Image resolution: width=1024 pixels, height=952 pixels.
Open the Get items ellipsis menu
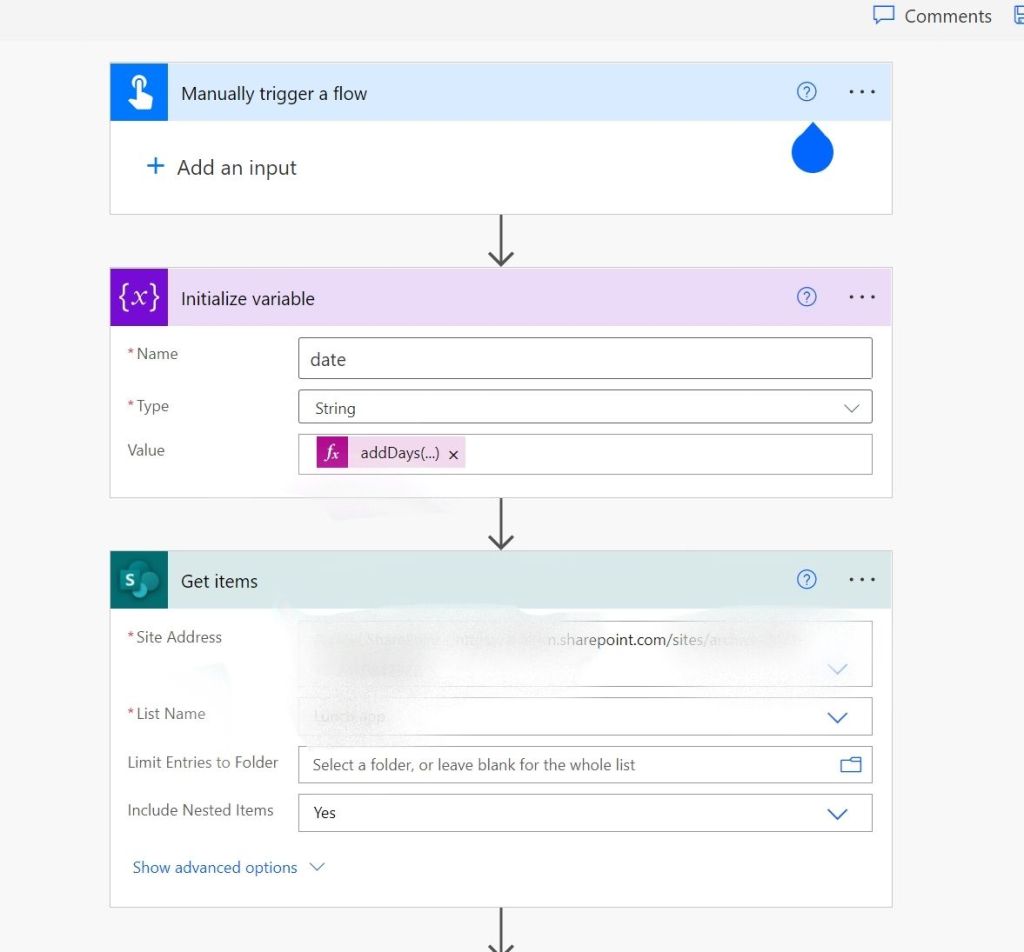tap(861, 580)
